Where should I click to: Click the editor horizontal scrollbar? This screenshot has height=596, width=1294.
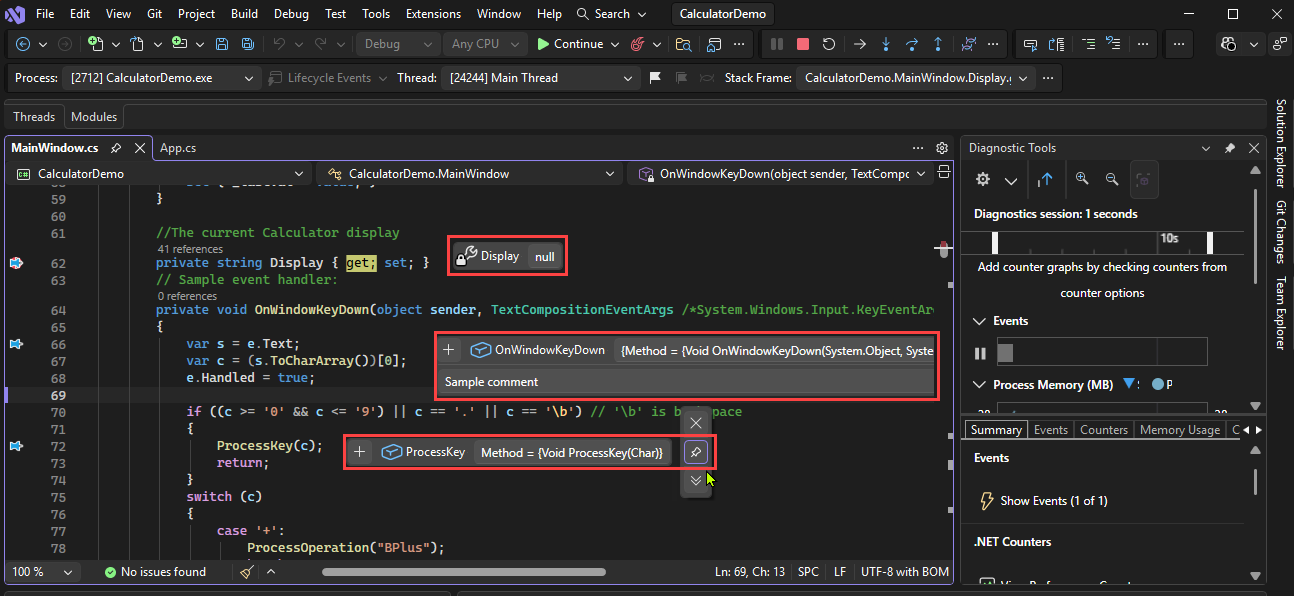[463, 572]
